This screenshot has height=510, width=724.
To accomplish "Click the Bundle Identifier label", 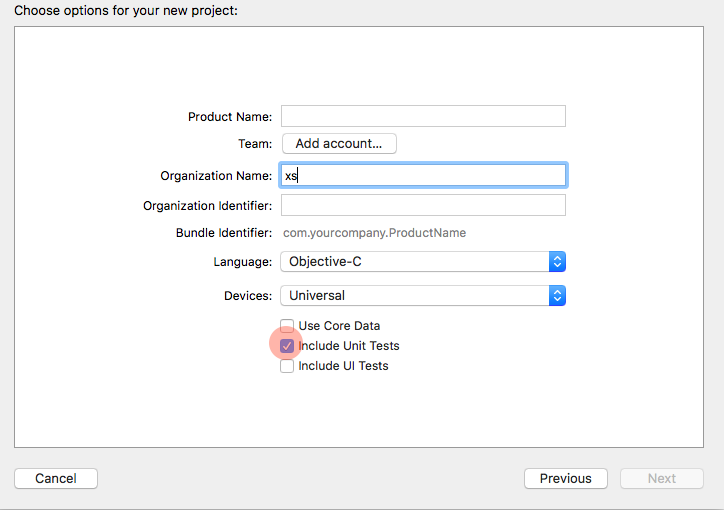I will click(x=224, y=233).
